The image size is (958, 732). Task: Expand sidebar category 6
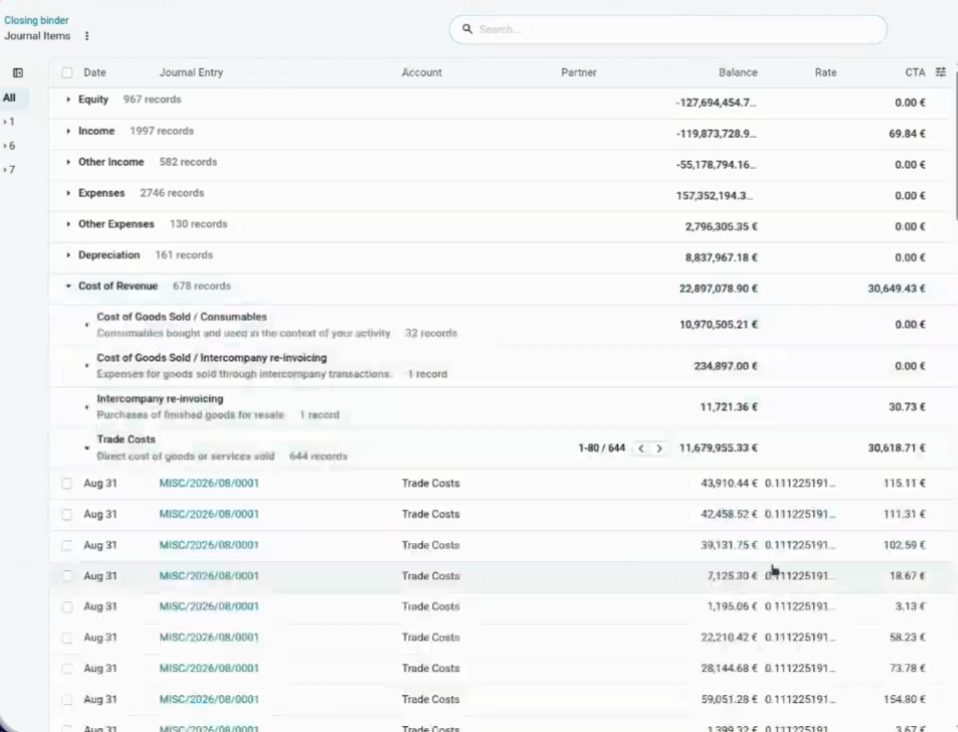[x=9, y=145]
